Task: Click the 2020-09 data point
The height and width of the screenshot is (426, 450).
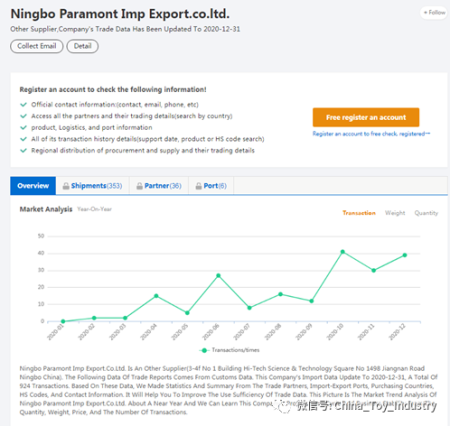Action: coord(311,301)
